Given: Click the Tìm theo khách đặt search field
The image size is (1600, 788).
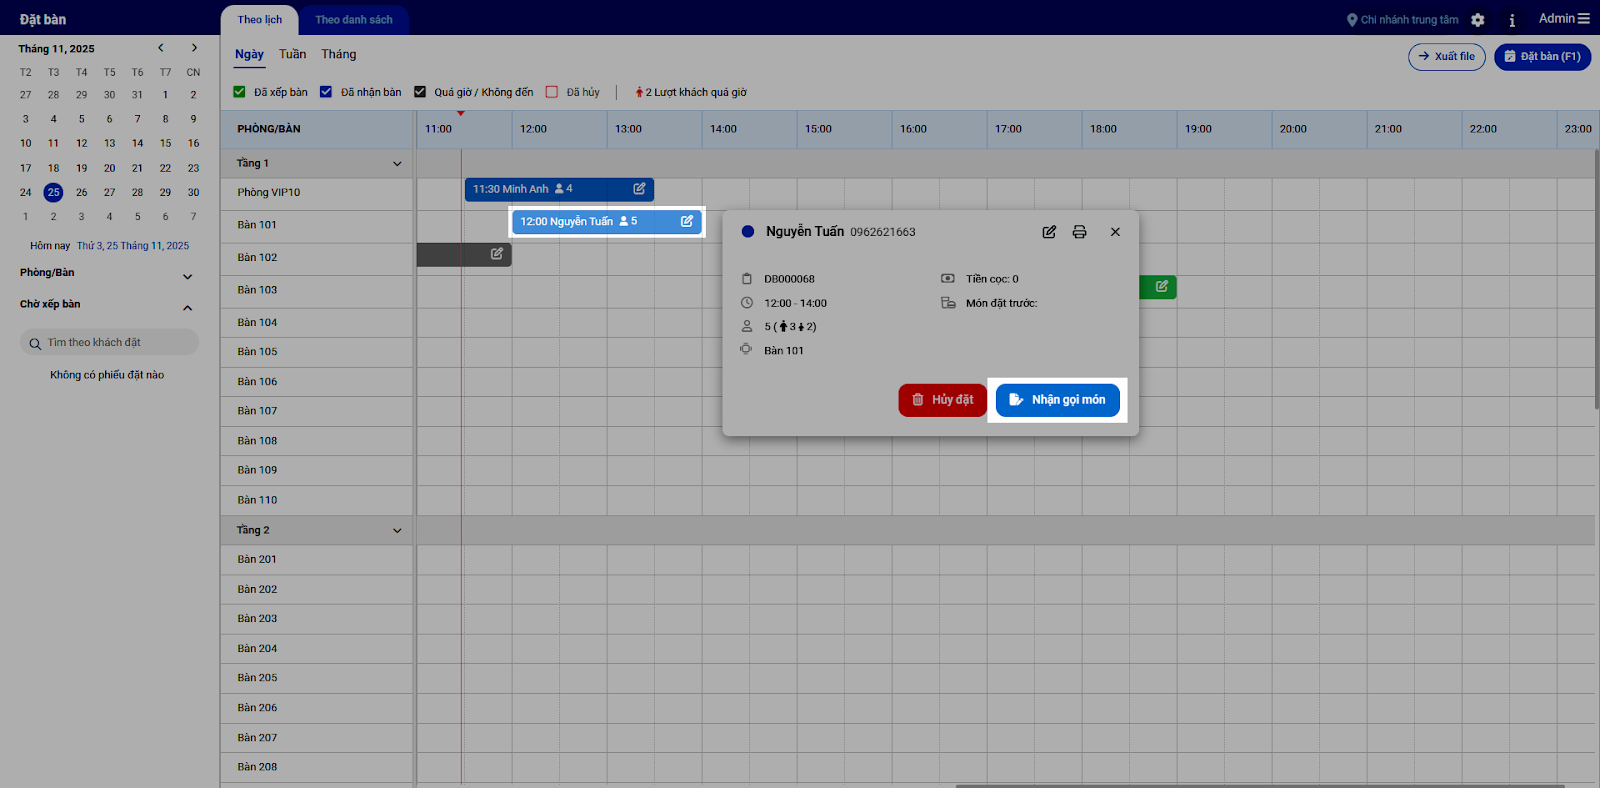Looking at the screenshot, I should click(x=110, y=343).
